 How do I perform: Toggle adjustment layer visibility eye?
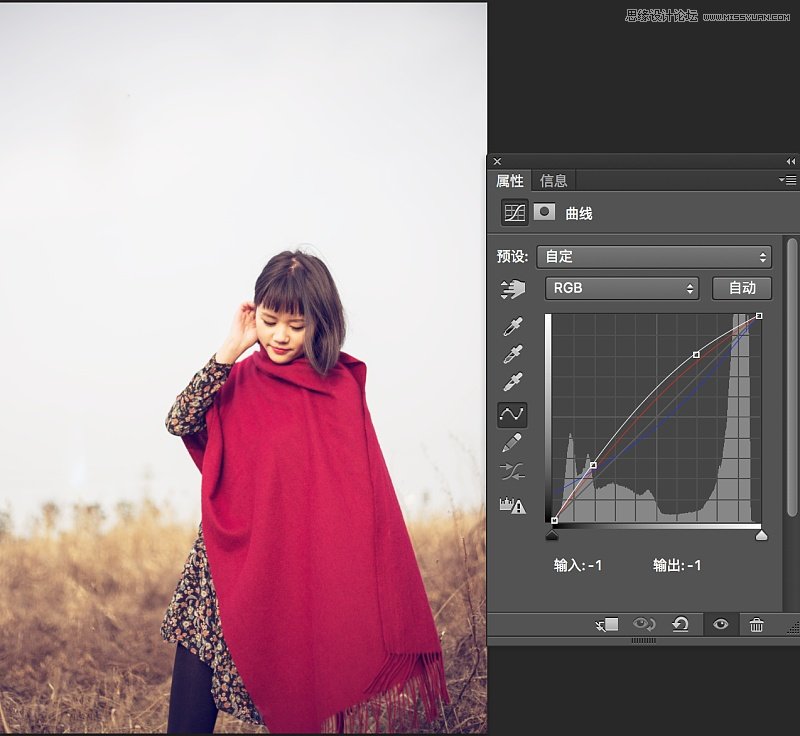pyautogui.click(x=720, y=624)
